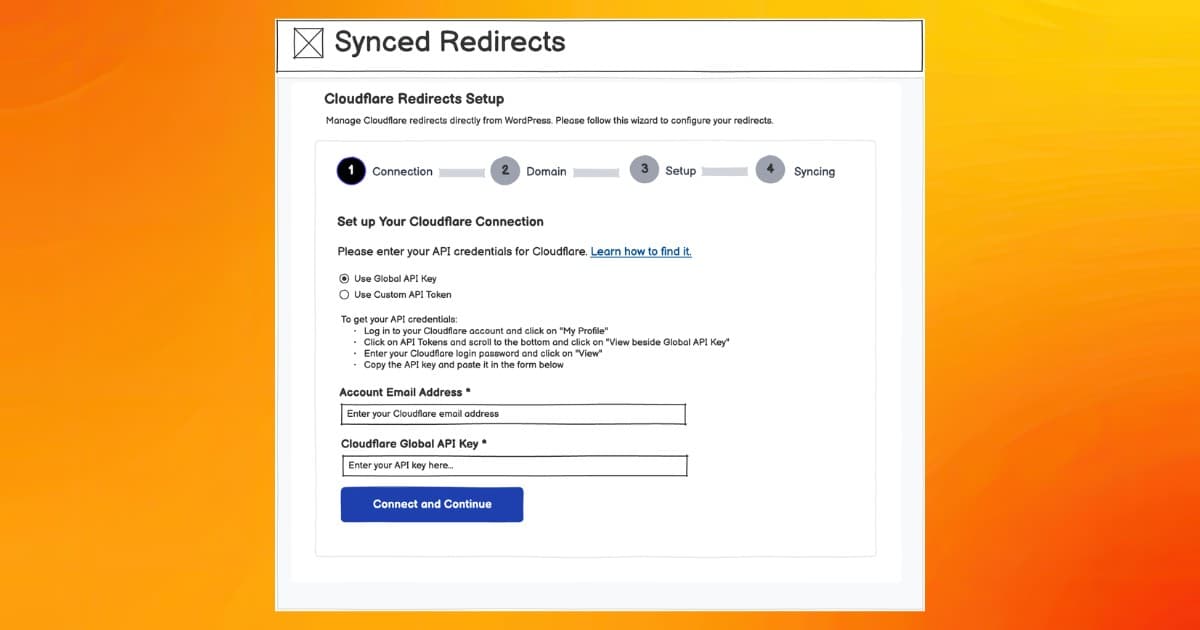Viewport: 1200px width, 630px height.
Task: Switch to the Domain step
Action: [x=546, y=172]
